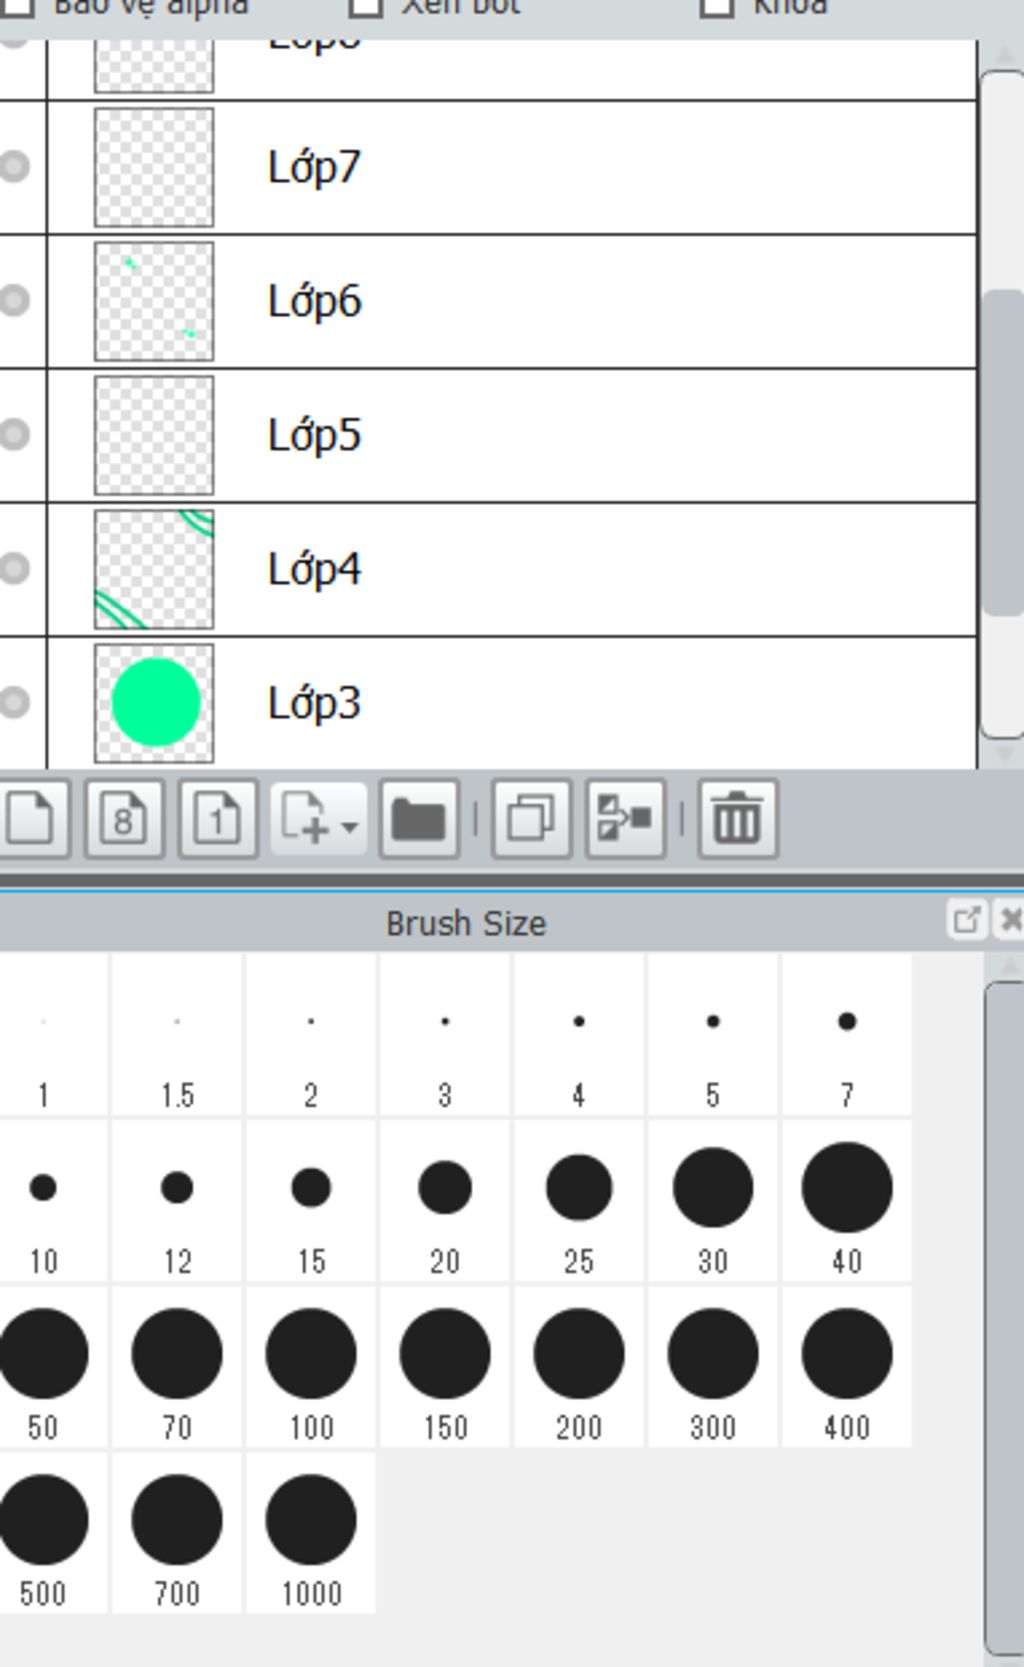
Task: Undock the Brush Size panel
Action: 966,919
